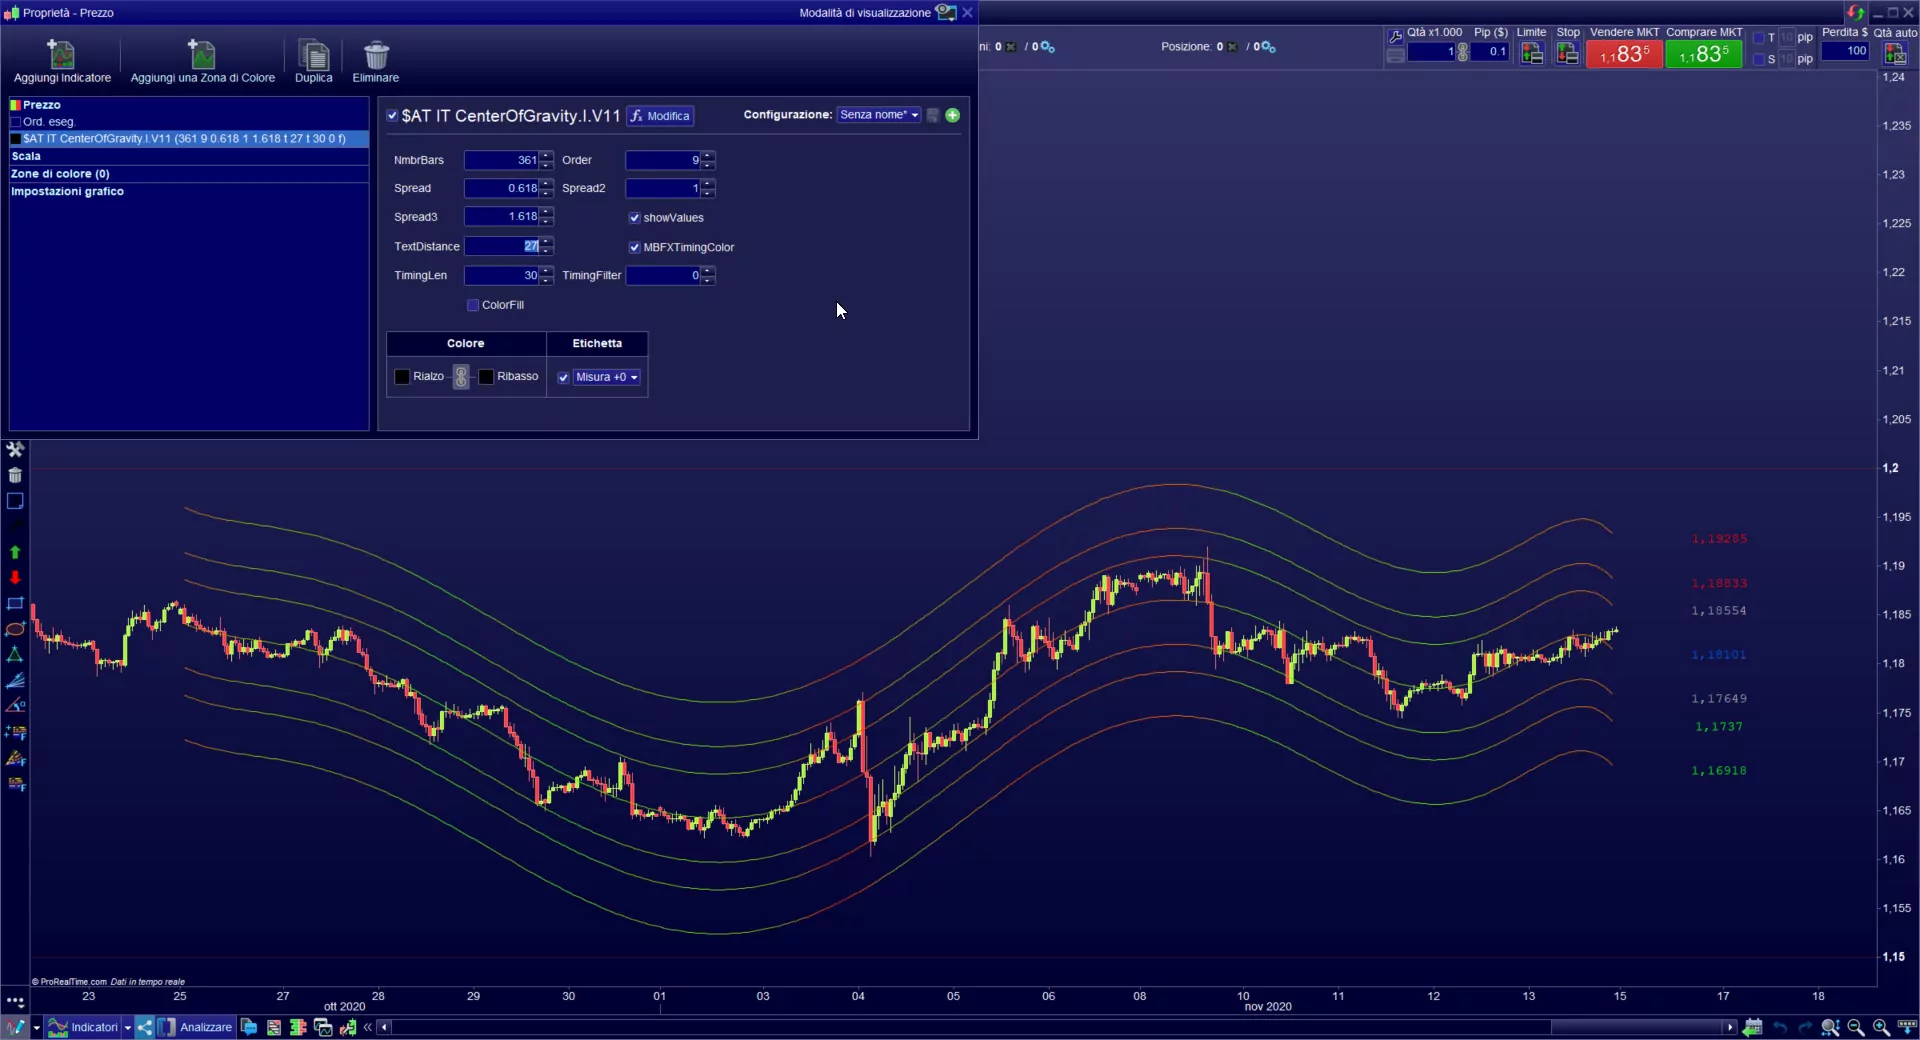Increase the TimingFilter value stepper

pos(708,271)
